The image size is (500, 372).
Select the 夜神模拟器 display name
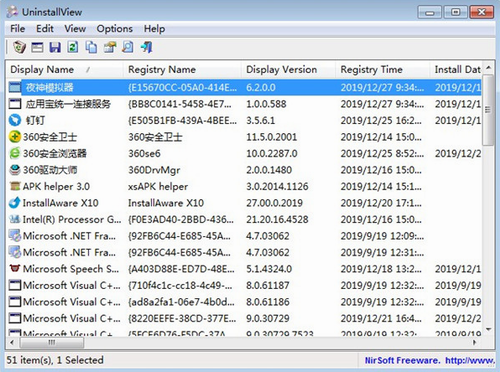click(50, 87)
